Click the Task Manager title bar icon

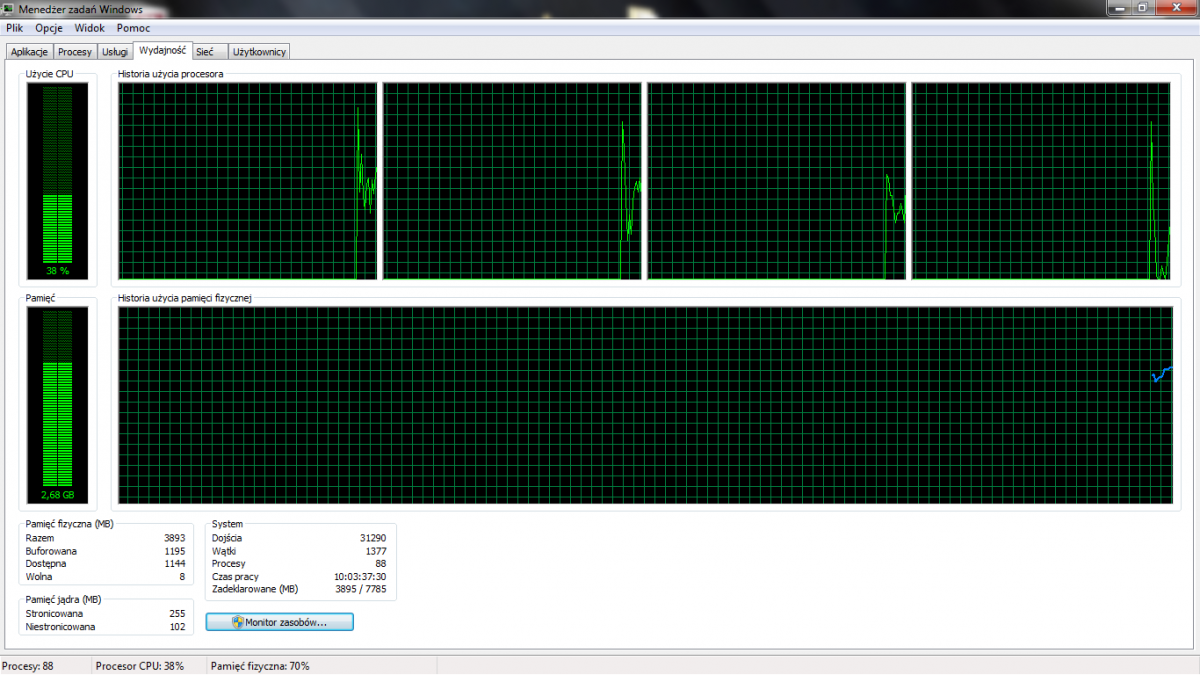point(10,9)
